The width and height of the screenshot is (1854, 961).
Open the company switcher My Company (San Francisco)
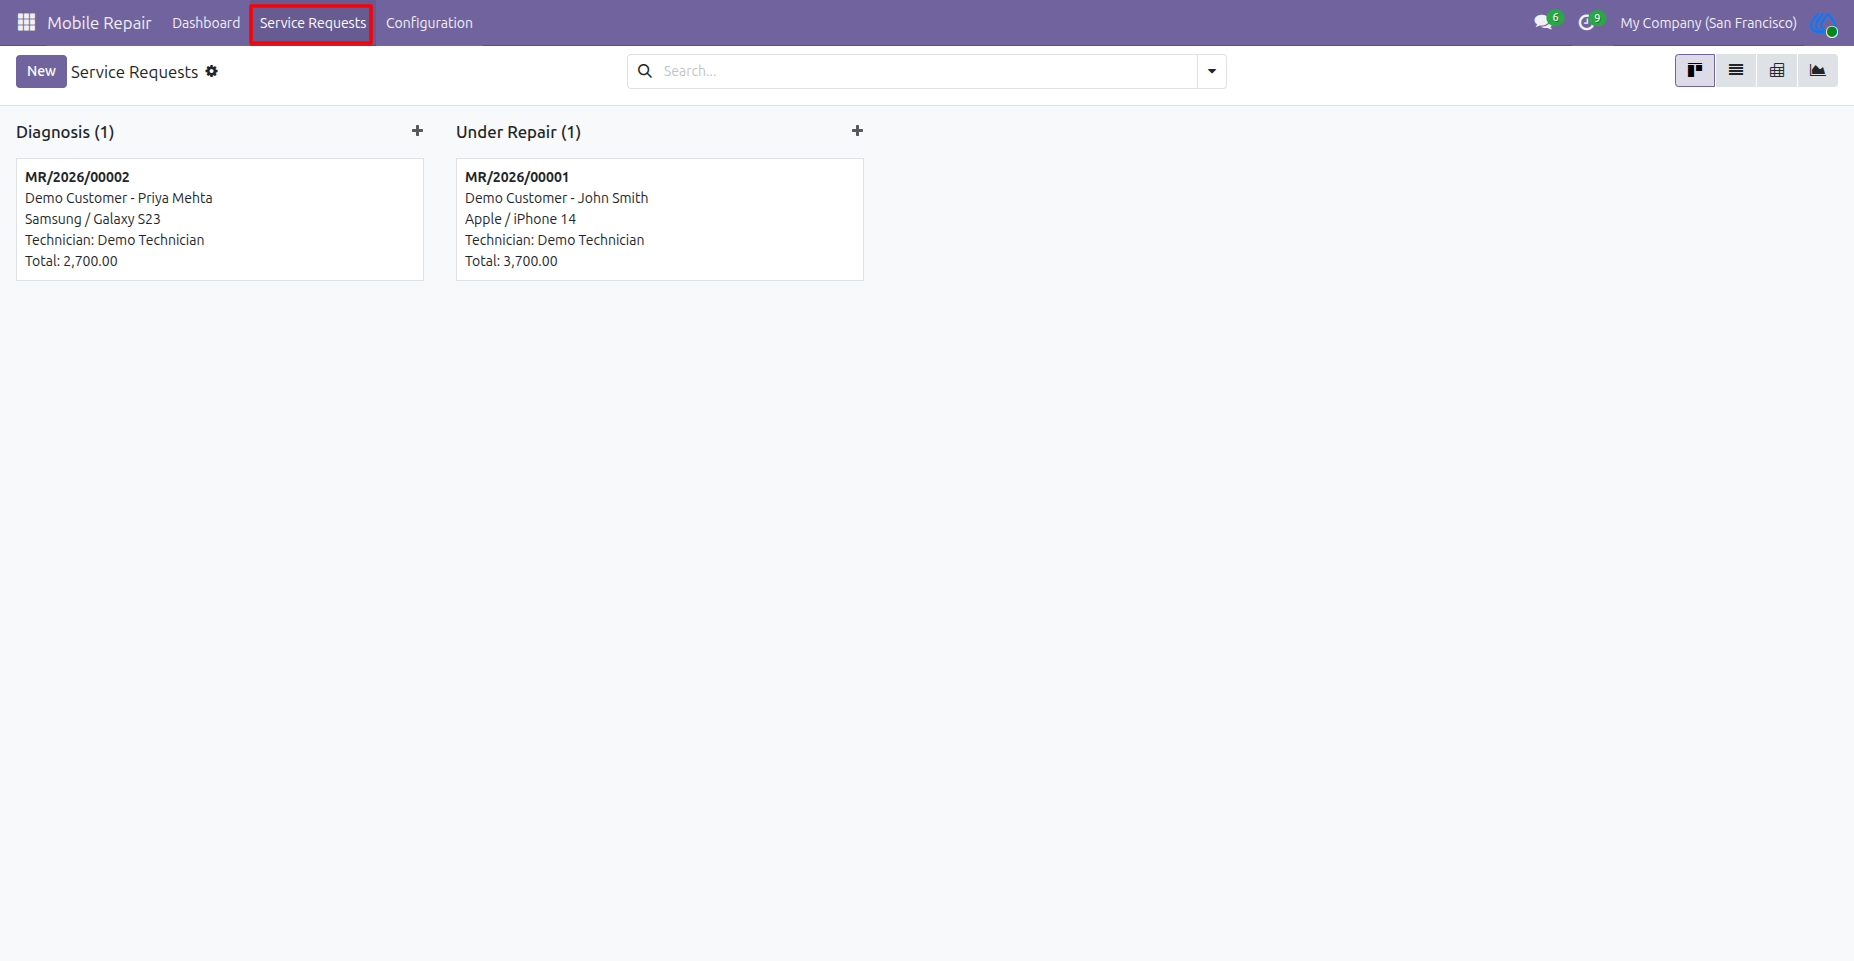pos(1708,23)
